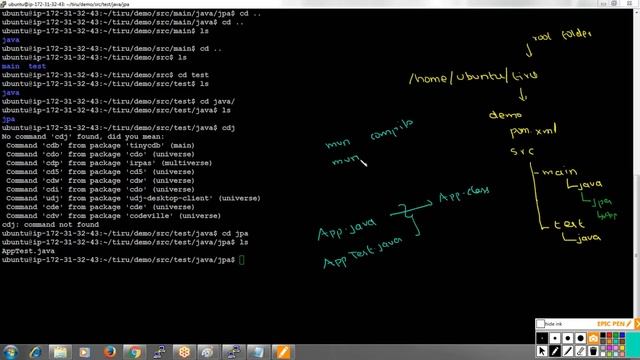640x360 pixels.
Task: Pick the black ink color
Action: 603,335
